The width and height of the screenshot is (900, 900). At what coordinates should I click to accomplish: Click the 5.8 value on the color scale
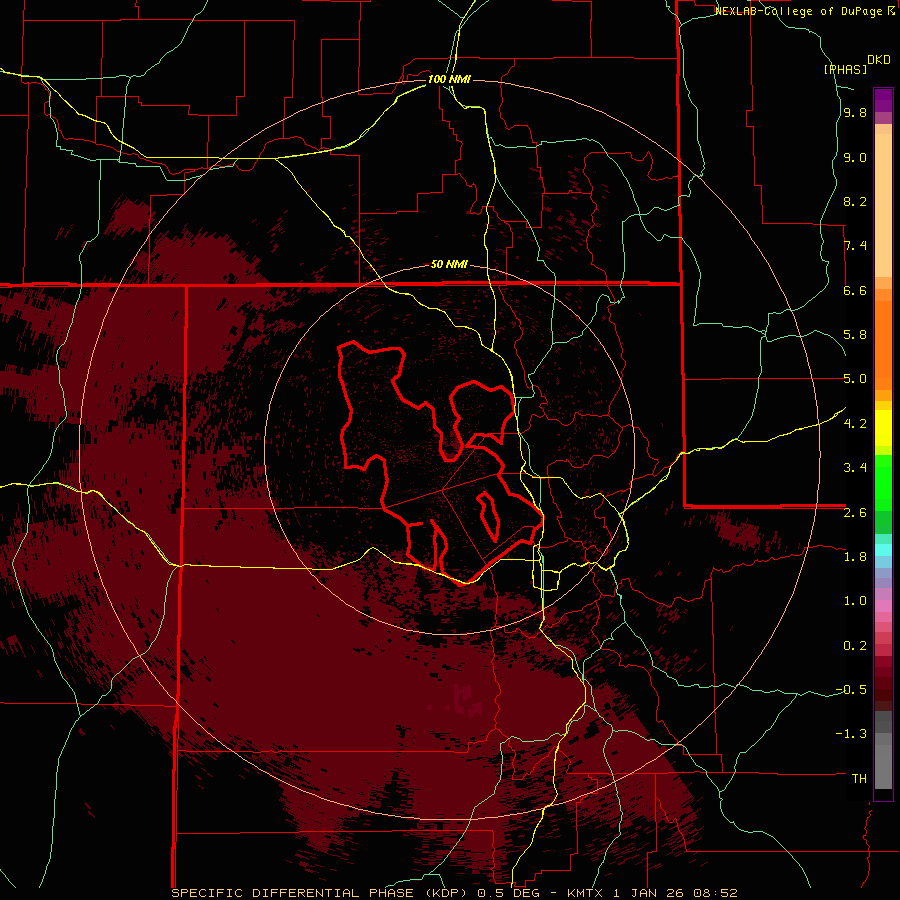855,335
